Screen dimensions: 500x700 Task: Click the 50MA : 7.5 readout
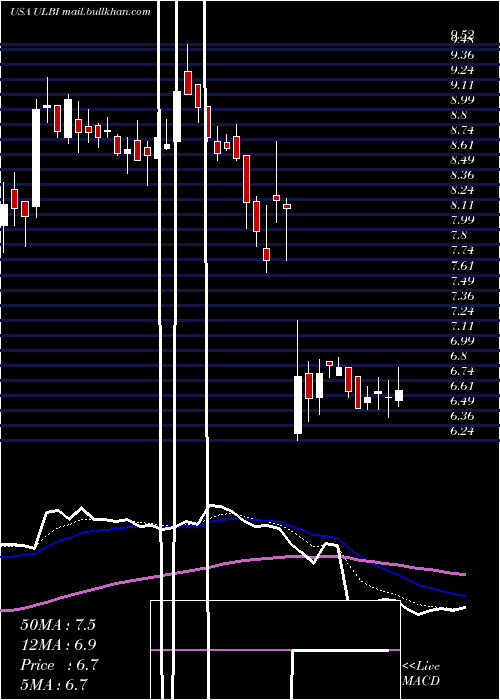point(58,625)
